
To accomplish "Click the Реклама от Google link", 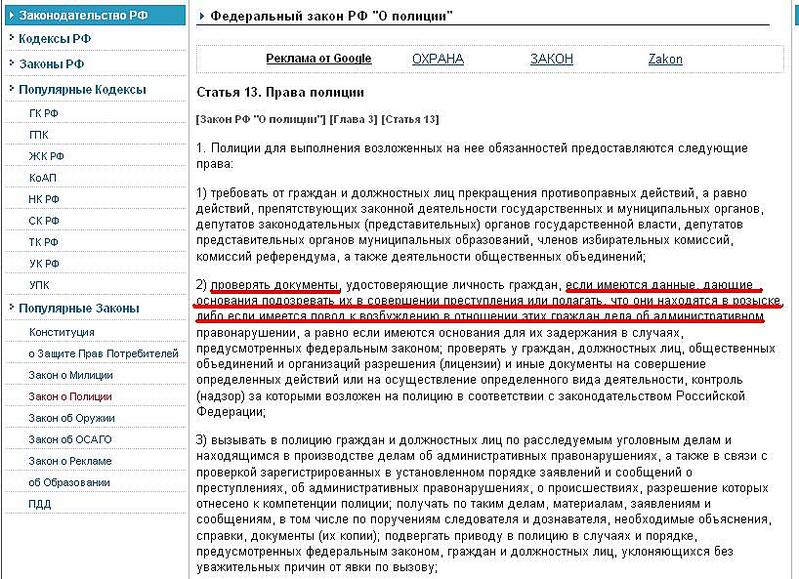I will pos(318,59).
